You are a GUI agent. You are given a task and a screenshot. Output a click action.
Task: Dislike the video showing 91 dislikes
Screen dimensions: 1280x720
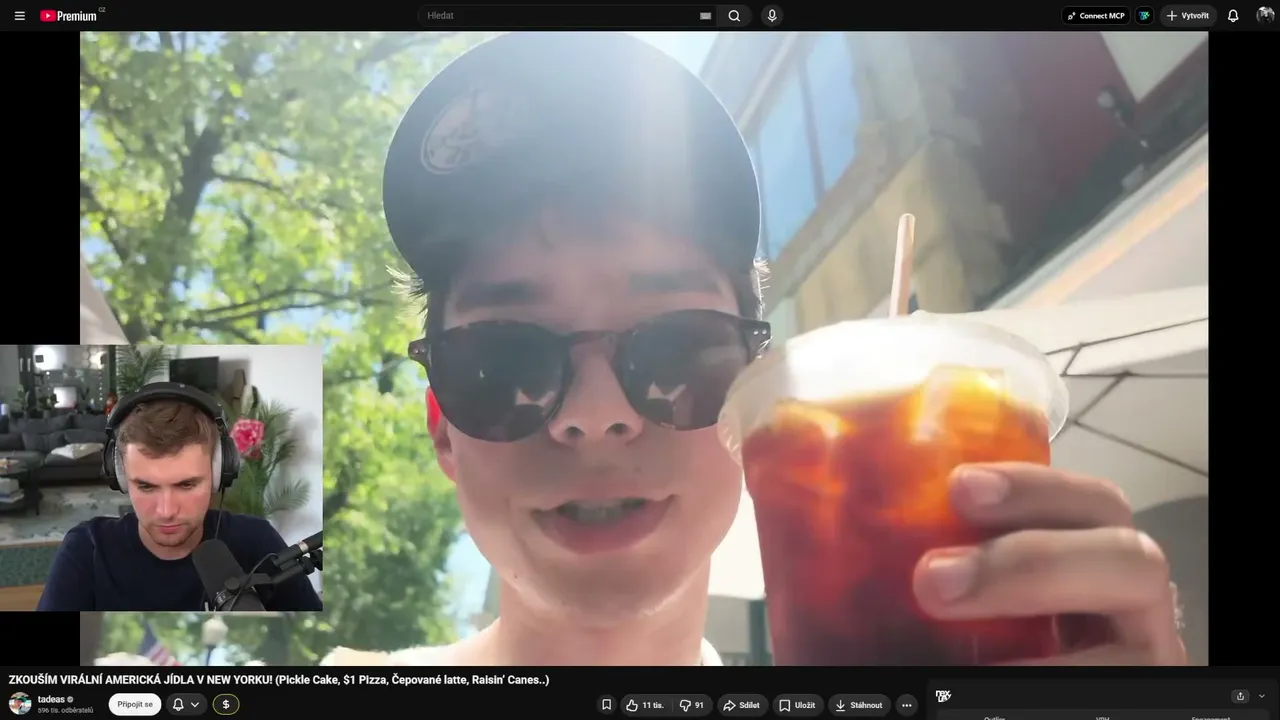691,705
